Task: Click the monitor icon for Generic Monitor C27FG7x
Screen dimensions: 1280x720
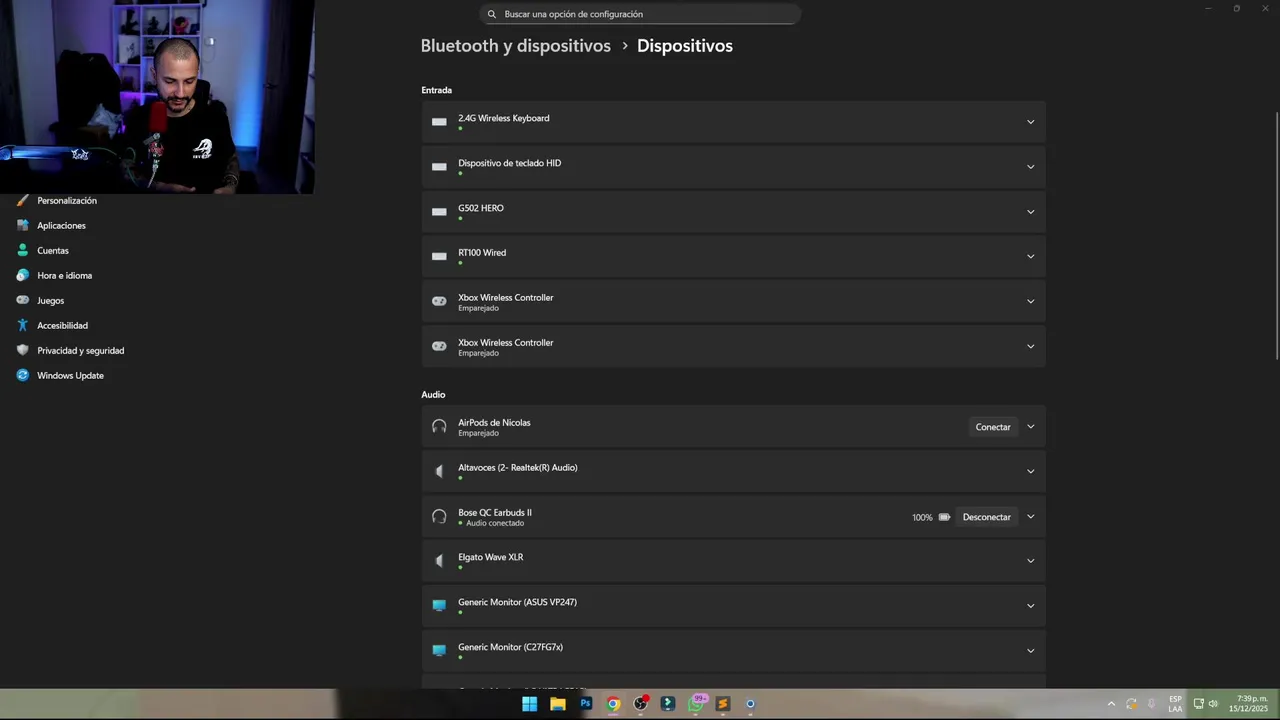Action: (439, 651)
